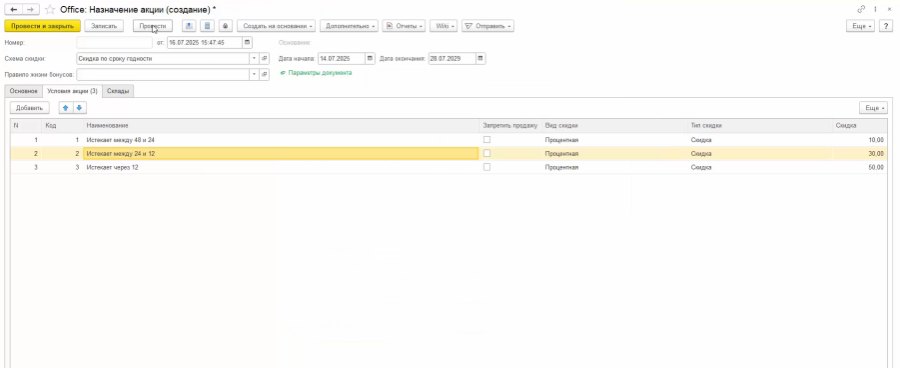This screenshot has width=900, height=368.
Task: Toggle Запретить продажу for Истекает между 24 и 12
Action: [487, 153]
